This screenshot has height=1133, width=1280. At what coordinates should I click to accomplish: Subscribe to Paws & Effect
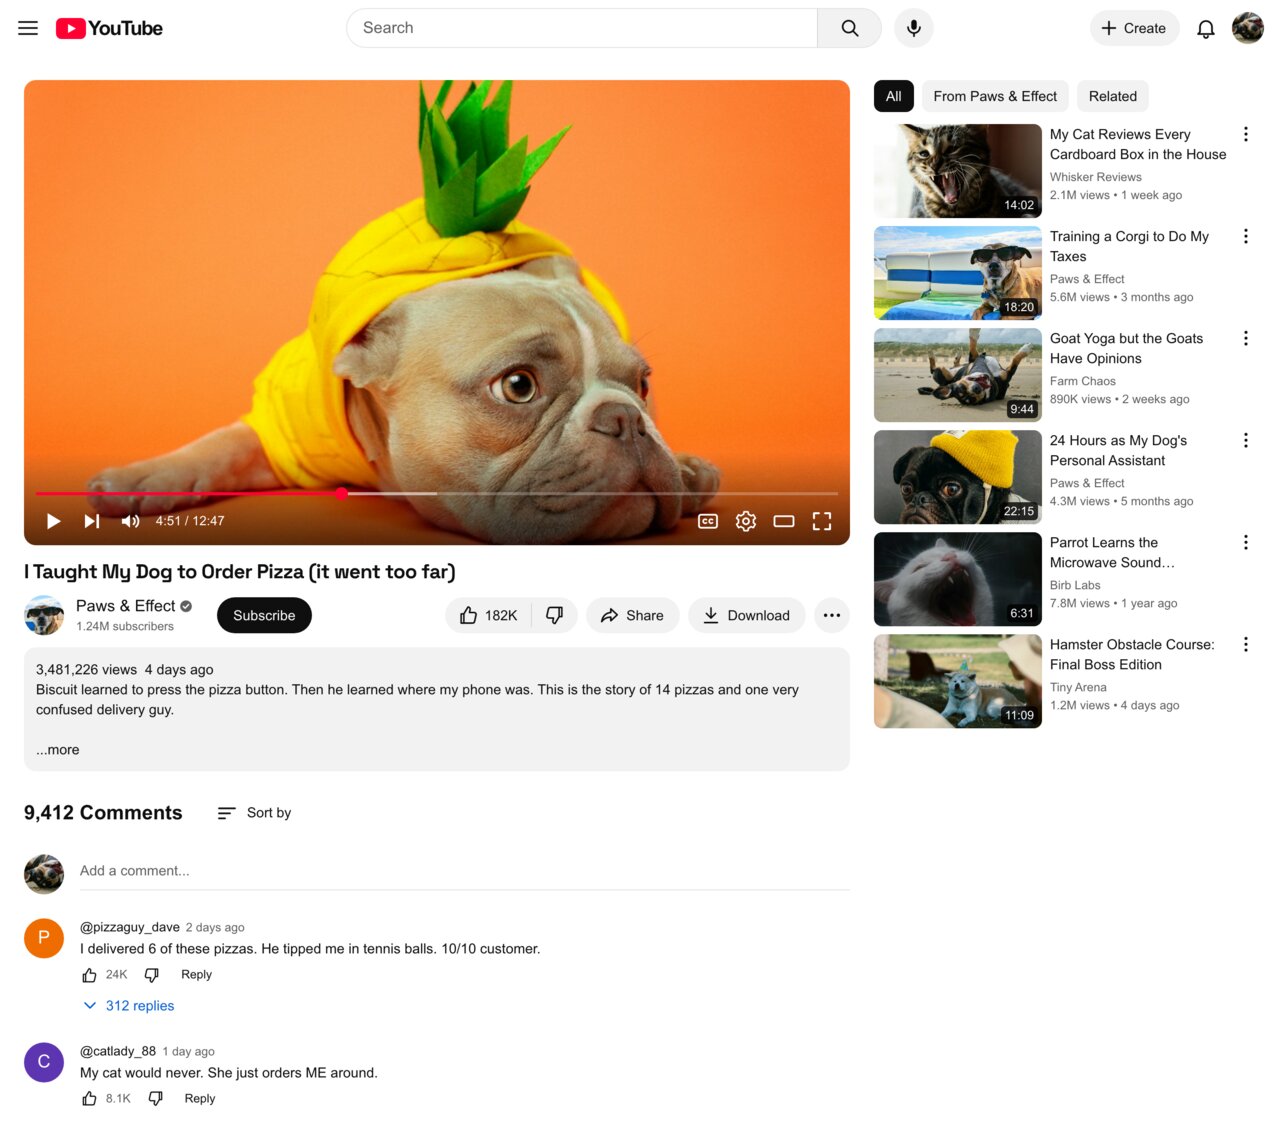[264, 615]
